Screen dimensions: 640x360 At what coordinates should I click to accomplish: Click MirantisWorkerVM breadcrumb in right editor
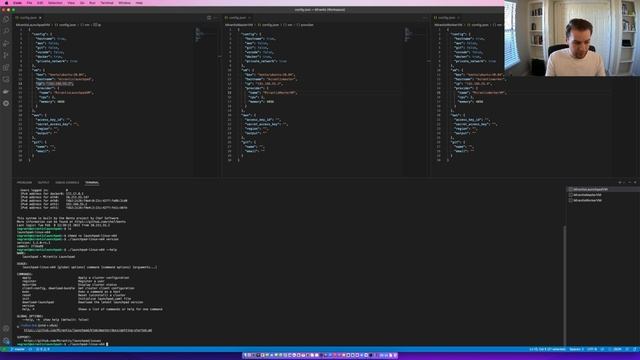[x=448, y=25]
